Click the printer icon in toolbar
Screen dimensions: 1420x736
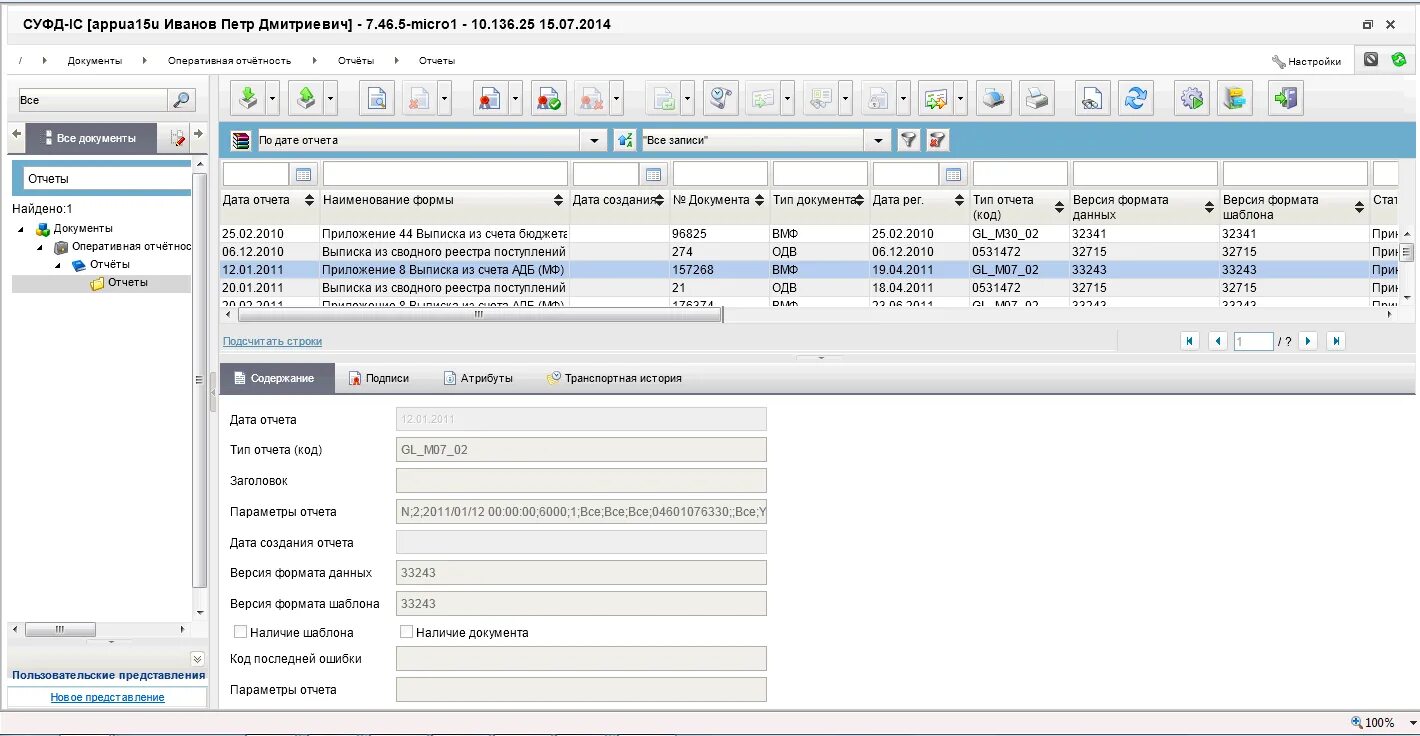click(1037, 98)
